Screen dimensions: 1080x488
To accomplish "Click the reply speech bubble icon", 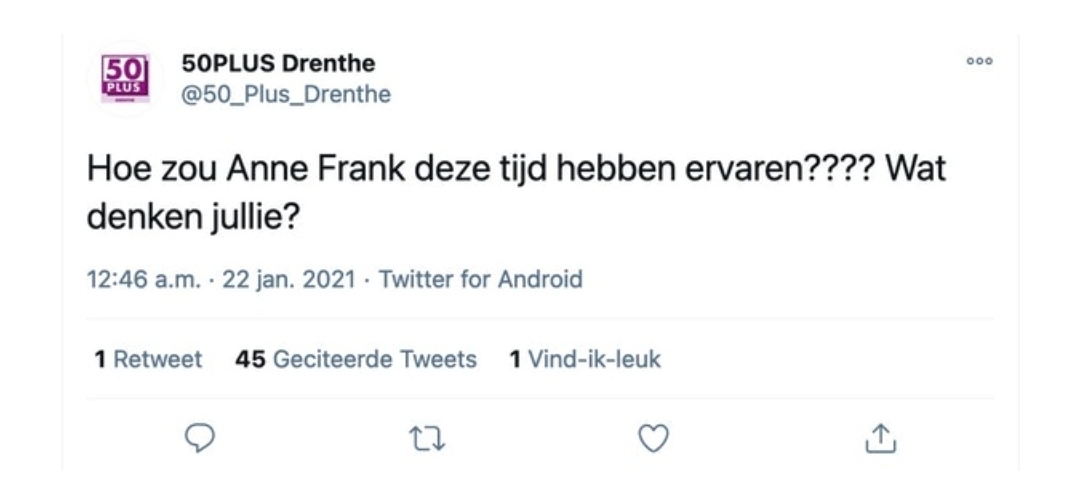I will 202,437.
